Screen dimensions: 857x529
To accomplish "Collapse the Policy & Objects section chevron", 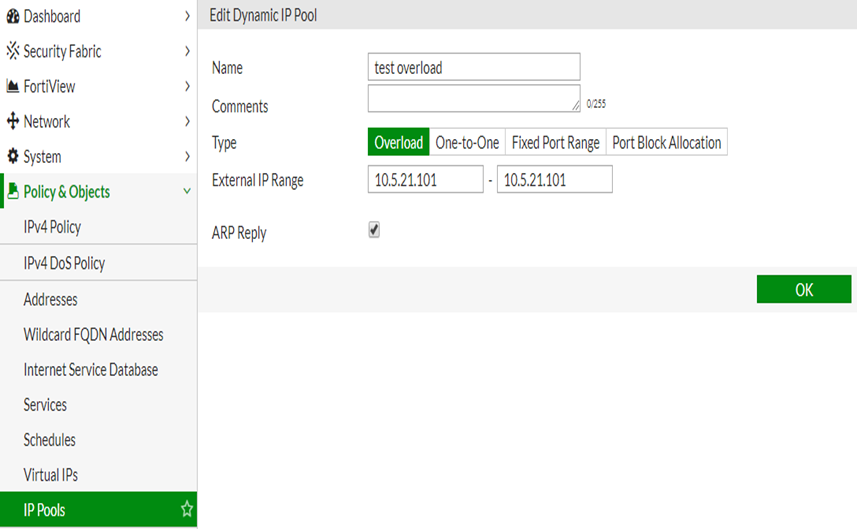I will [x=187, y=191].
